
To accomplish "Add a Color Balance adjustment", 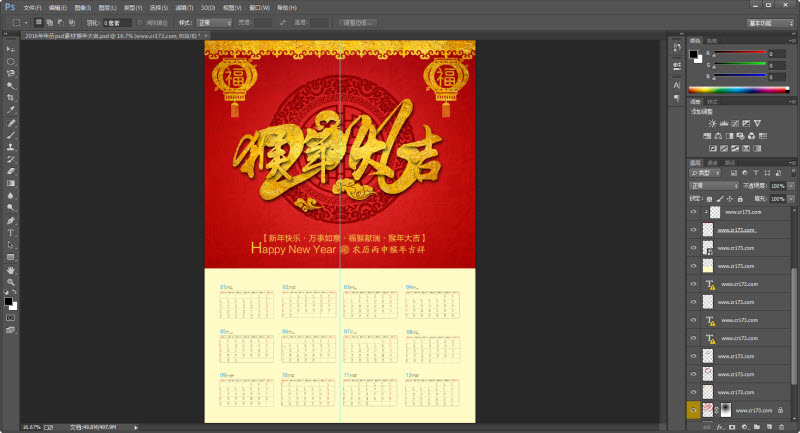I will [x=718, y=136].
